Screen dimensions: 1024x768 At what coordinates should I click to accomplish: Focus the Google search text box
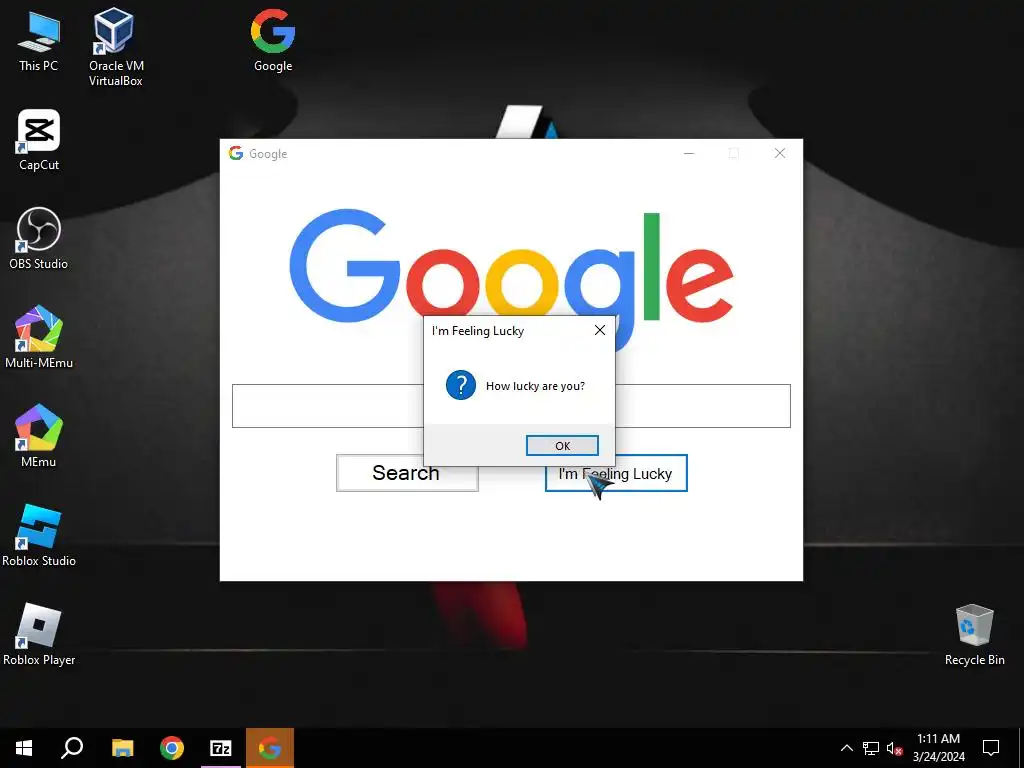(511, 406)
